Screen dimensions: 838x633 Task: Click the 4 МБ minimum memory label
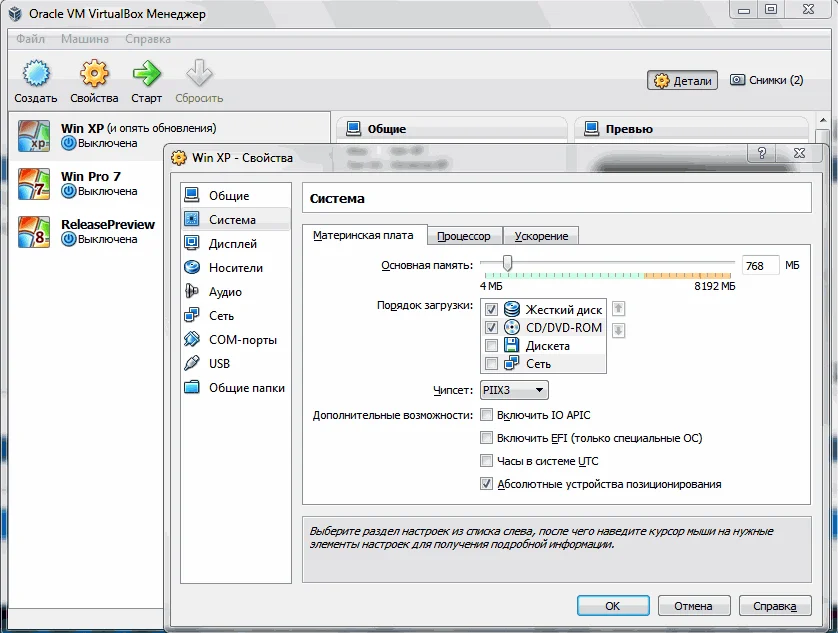[x=491, y=286]
